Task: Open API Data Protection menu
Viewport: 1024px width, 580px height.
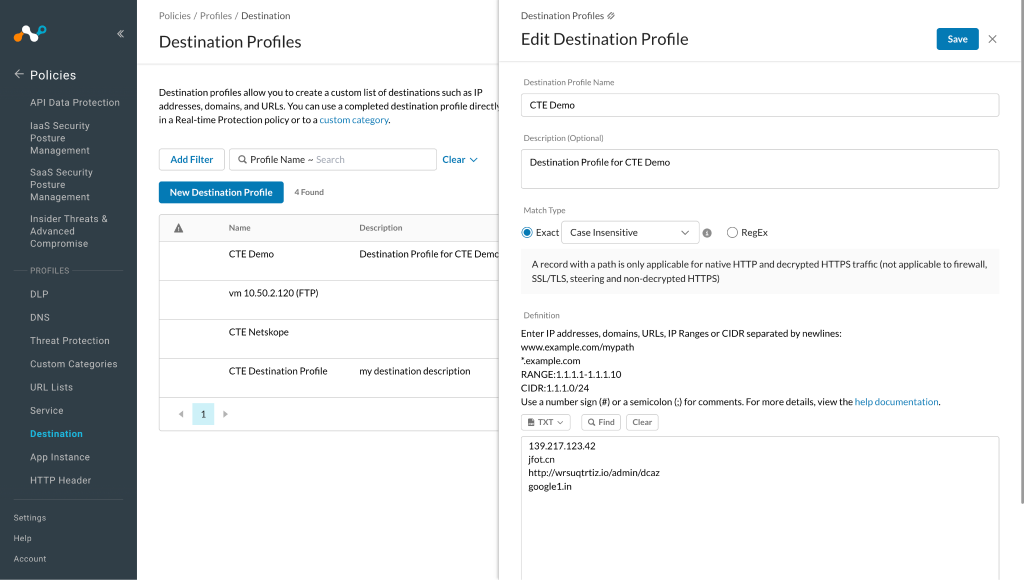Action: pos(74,103)
